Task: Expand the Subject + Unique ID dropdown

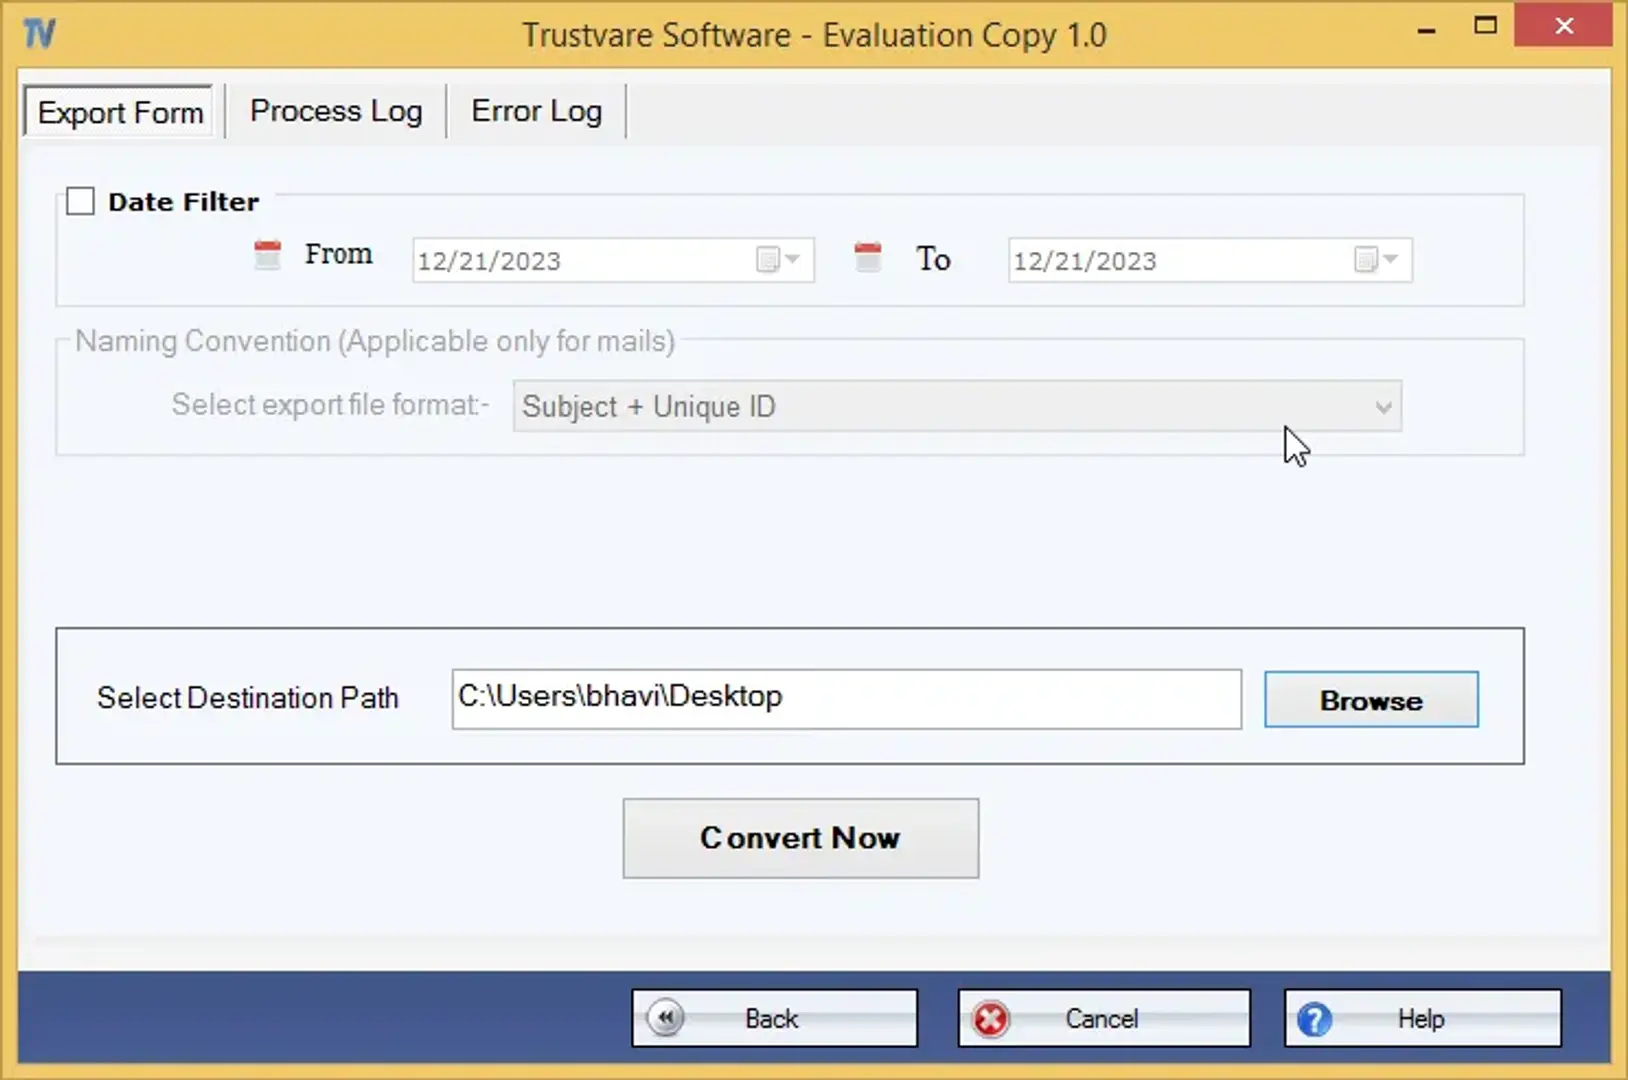Action: point(1382,407)
